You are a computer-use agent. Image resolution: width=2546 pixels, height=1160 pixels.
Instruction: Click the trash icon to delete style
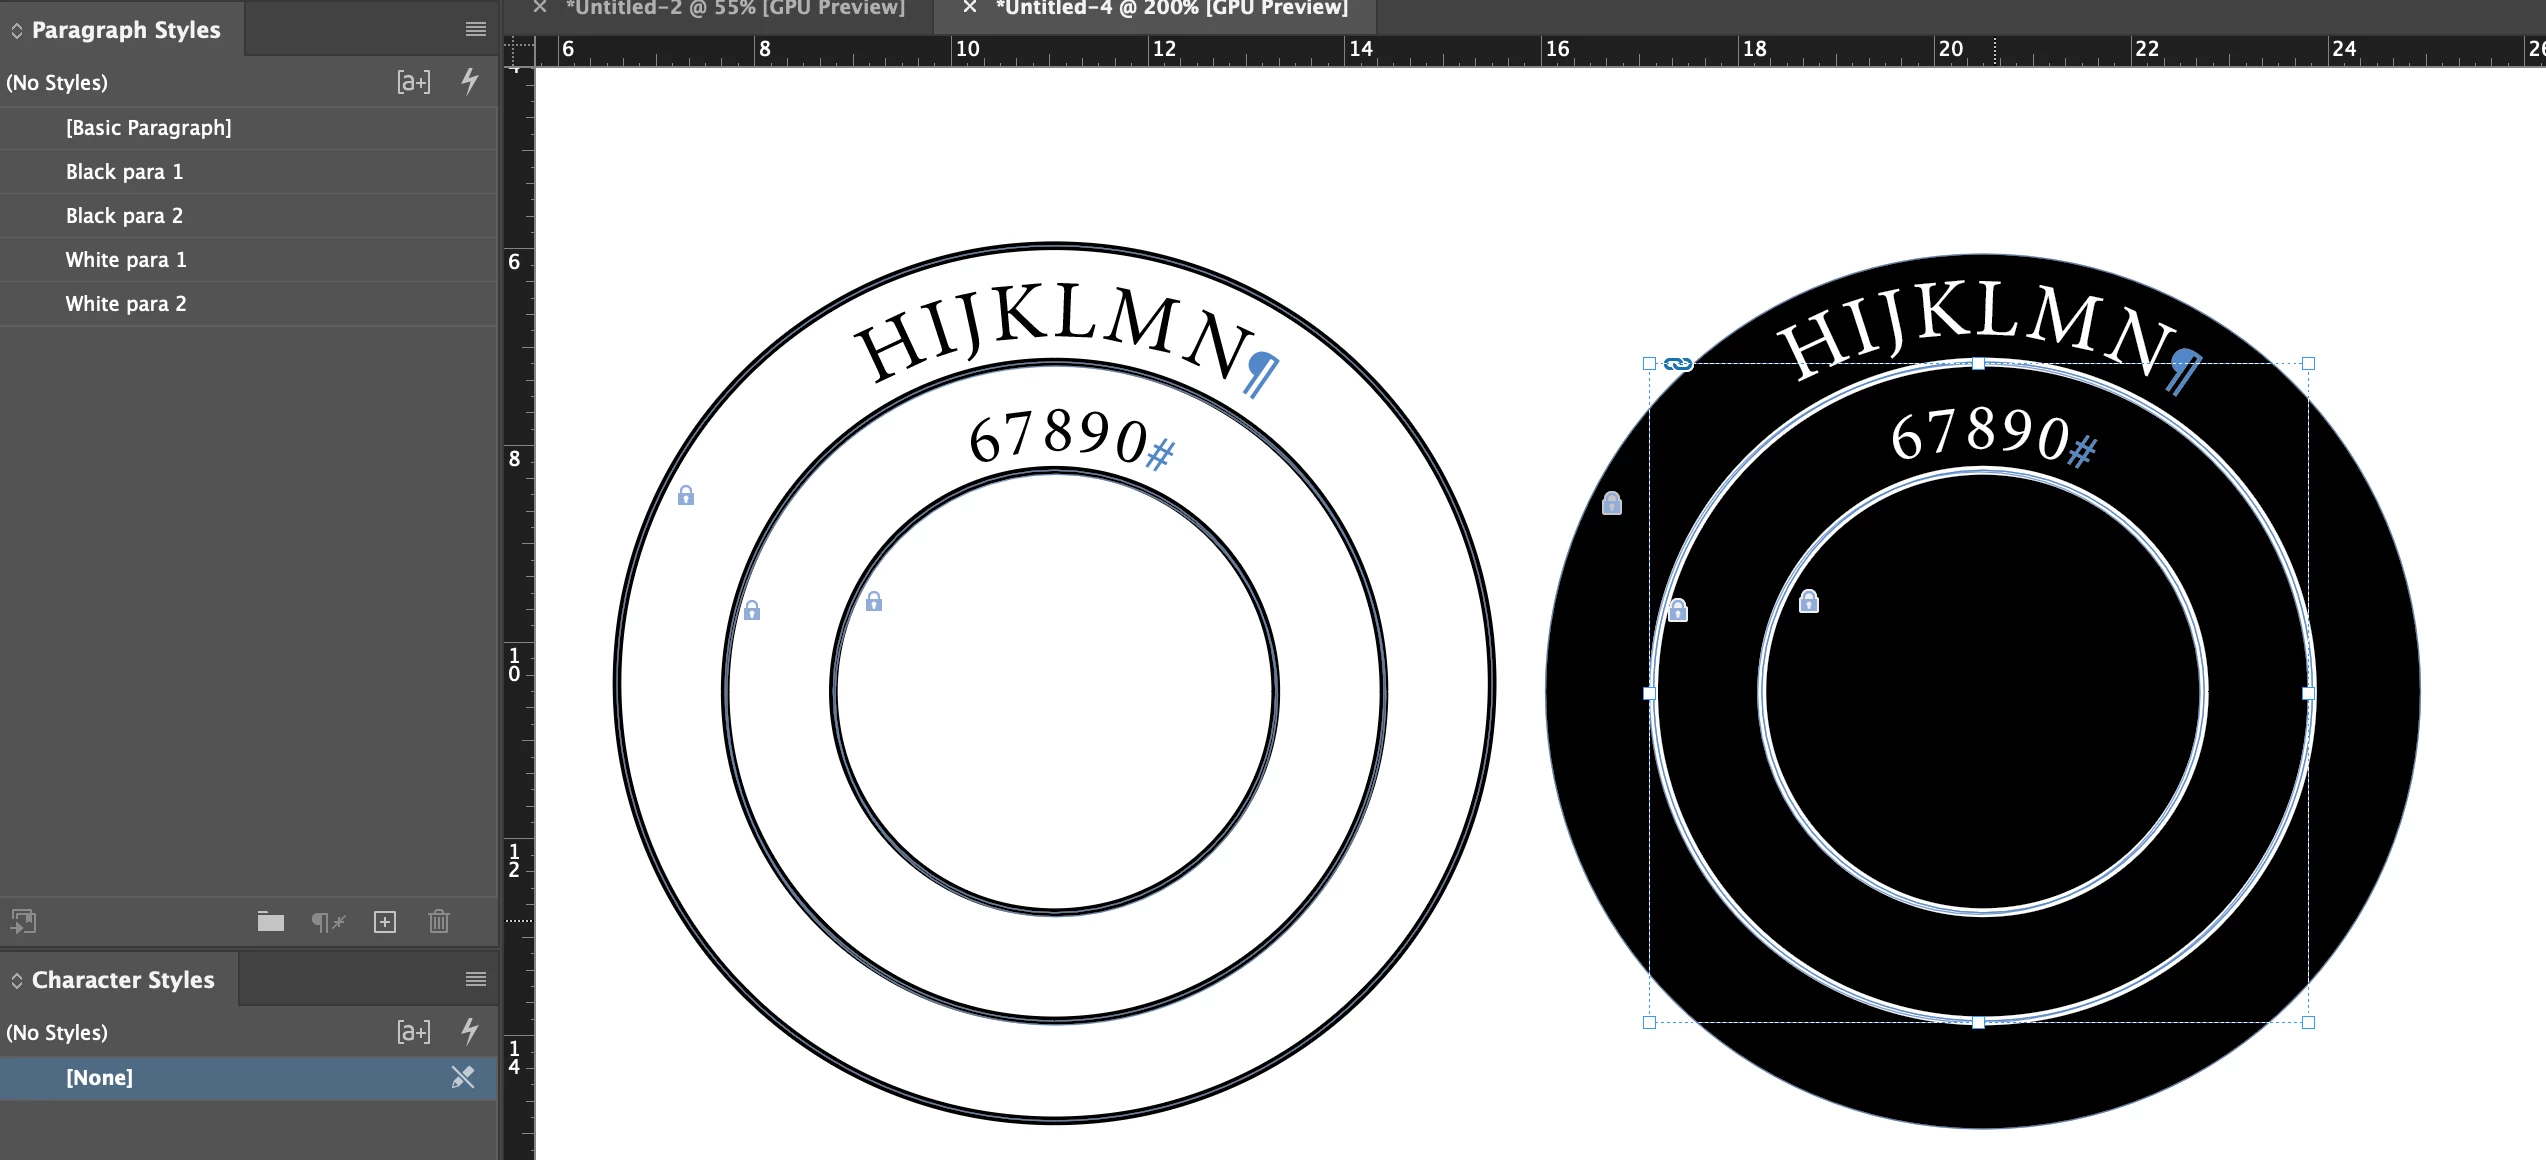(x=439, y=921)
